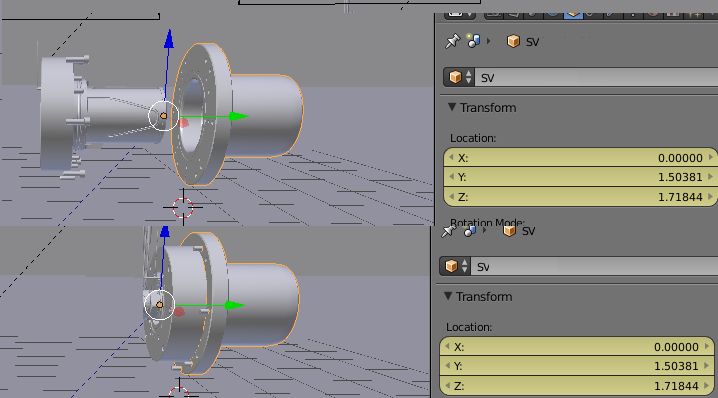Viewport: 718px width, 398px height.
Task: Decrease lower Location Y with its left arrow
Action: coord(447,366)
